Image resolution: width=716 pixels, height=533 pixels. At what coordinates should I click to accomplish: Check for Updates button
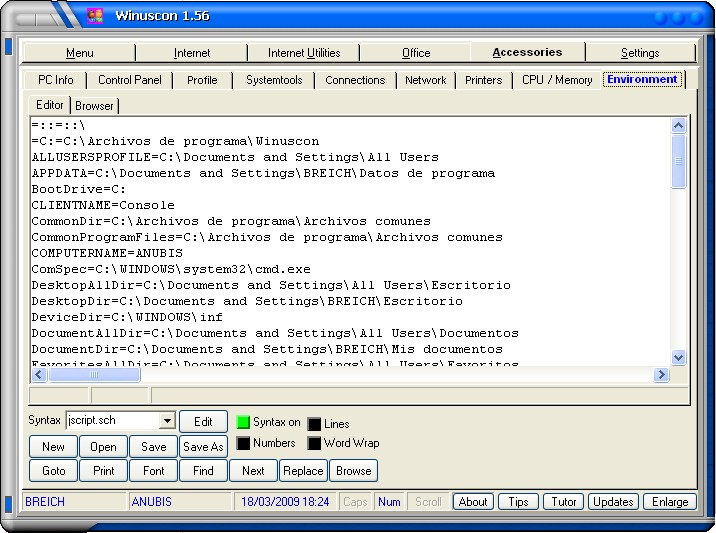coord(613,501)
